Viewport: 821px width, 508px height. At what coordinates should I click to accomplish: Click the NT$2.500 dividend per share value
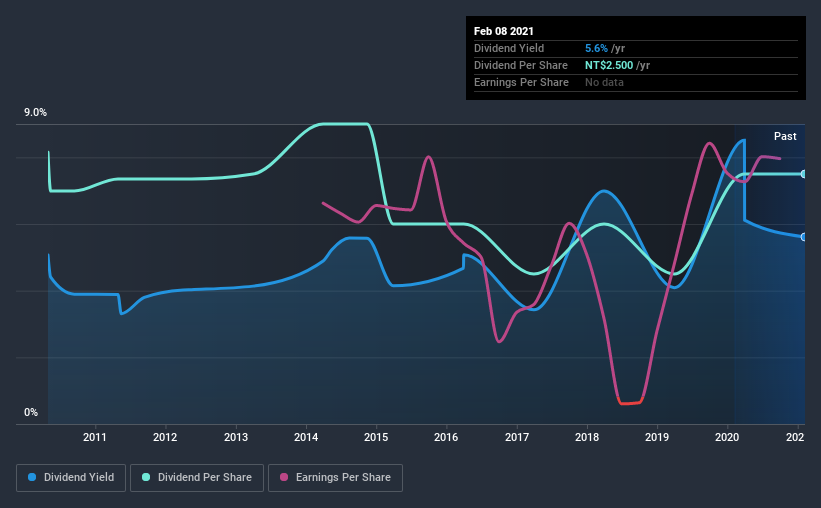609,65
